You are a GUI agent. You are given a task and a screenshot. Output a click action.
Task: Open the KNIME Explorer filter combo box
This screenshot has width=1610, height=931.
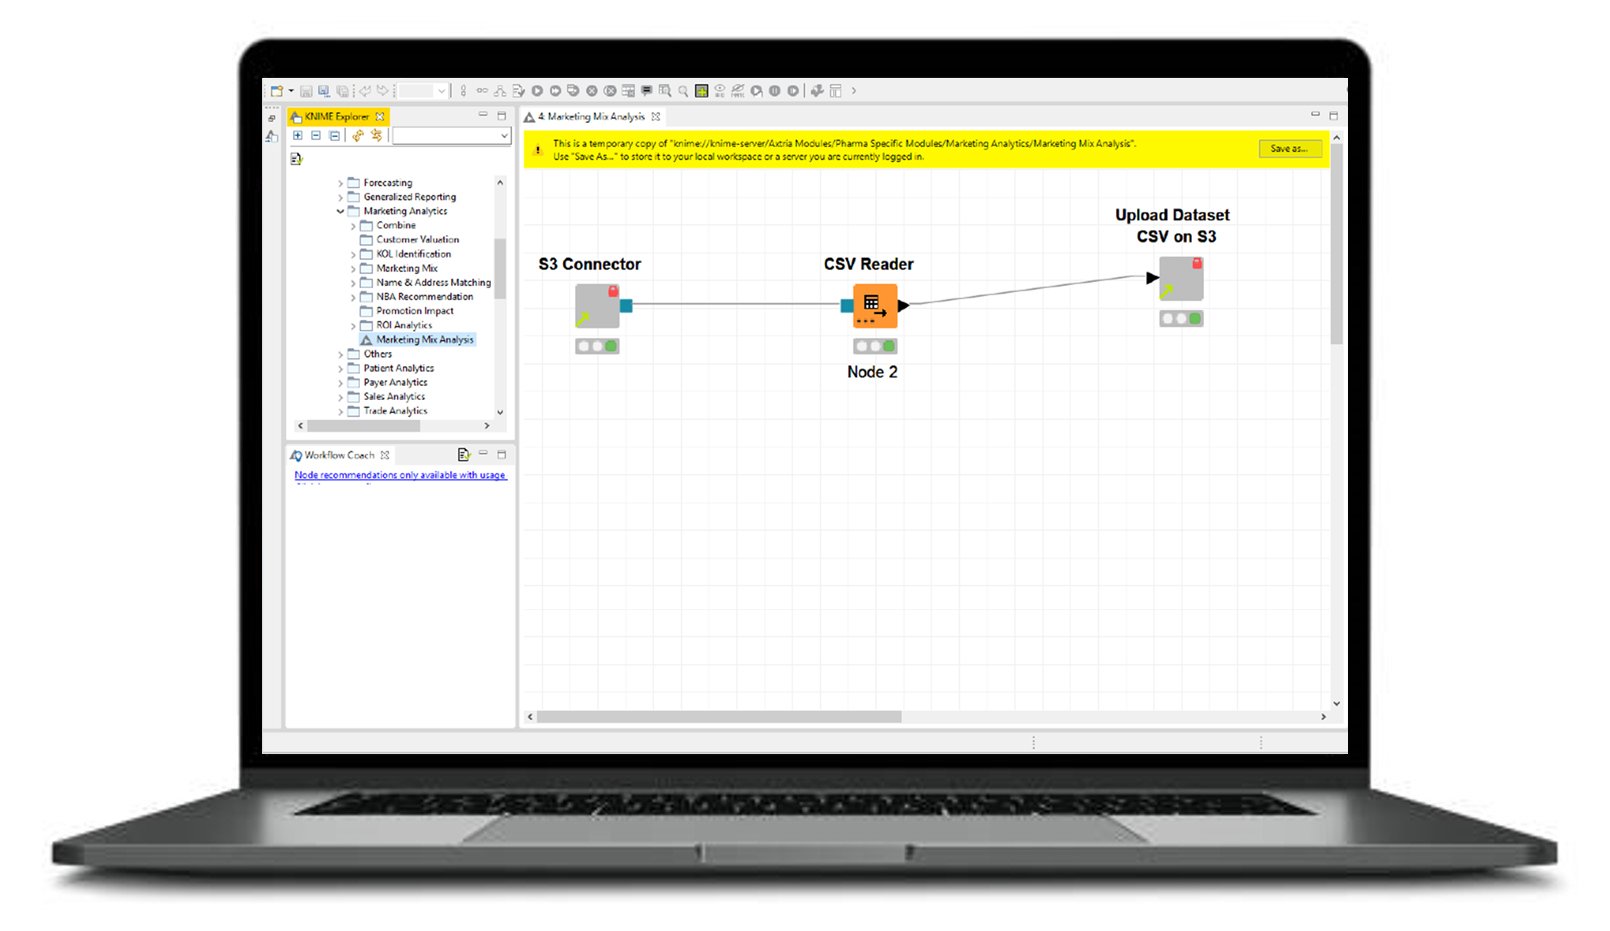[451, 135]
